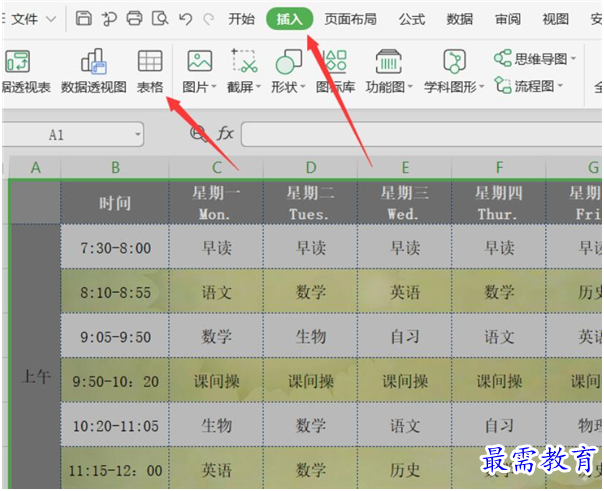Switch to the 页面布局 tab
This screenshot has height=491, width=604.
(350, 18)
